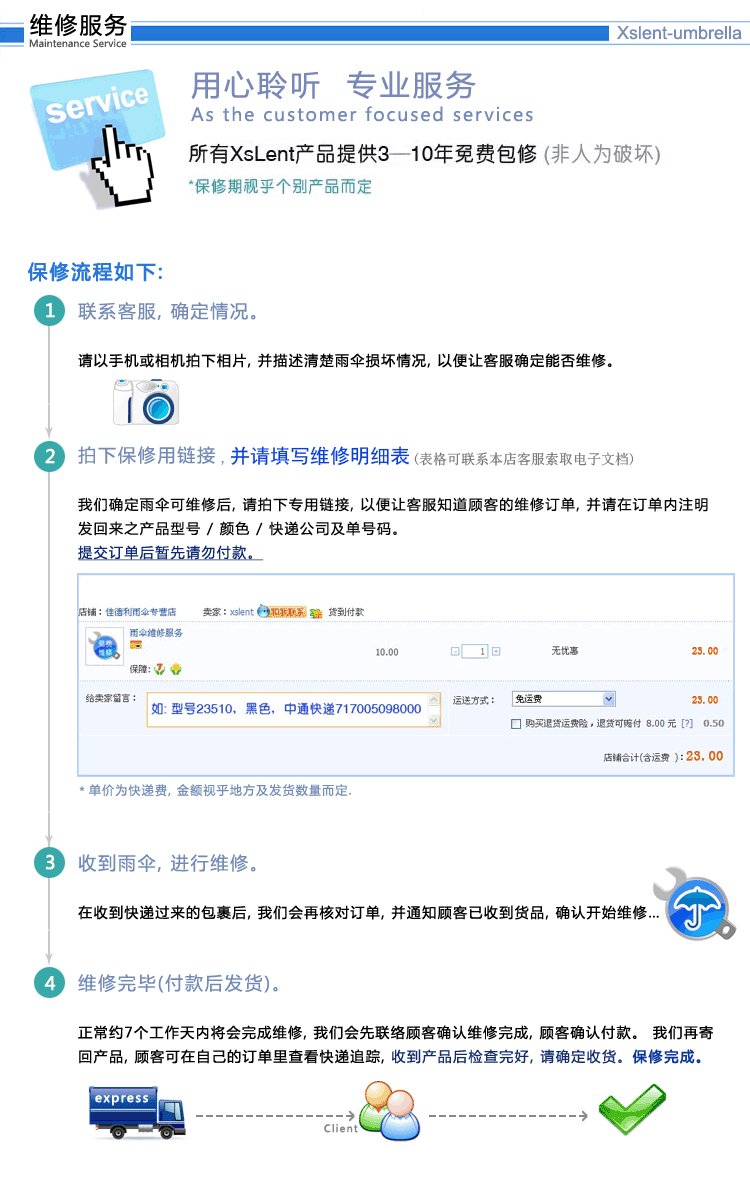This screenshot has height=1186, width=750.
Task: Tick the 购买退货运费险 checkbox
Action: [516, 724]
